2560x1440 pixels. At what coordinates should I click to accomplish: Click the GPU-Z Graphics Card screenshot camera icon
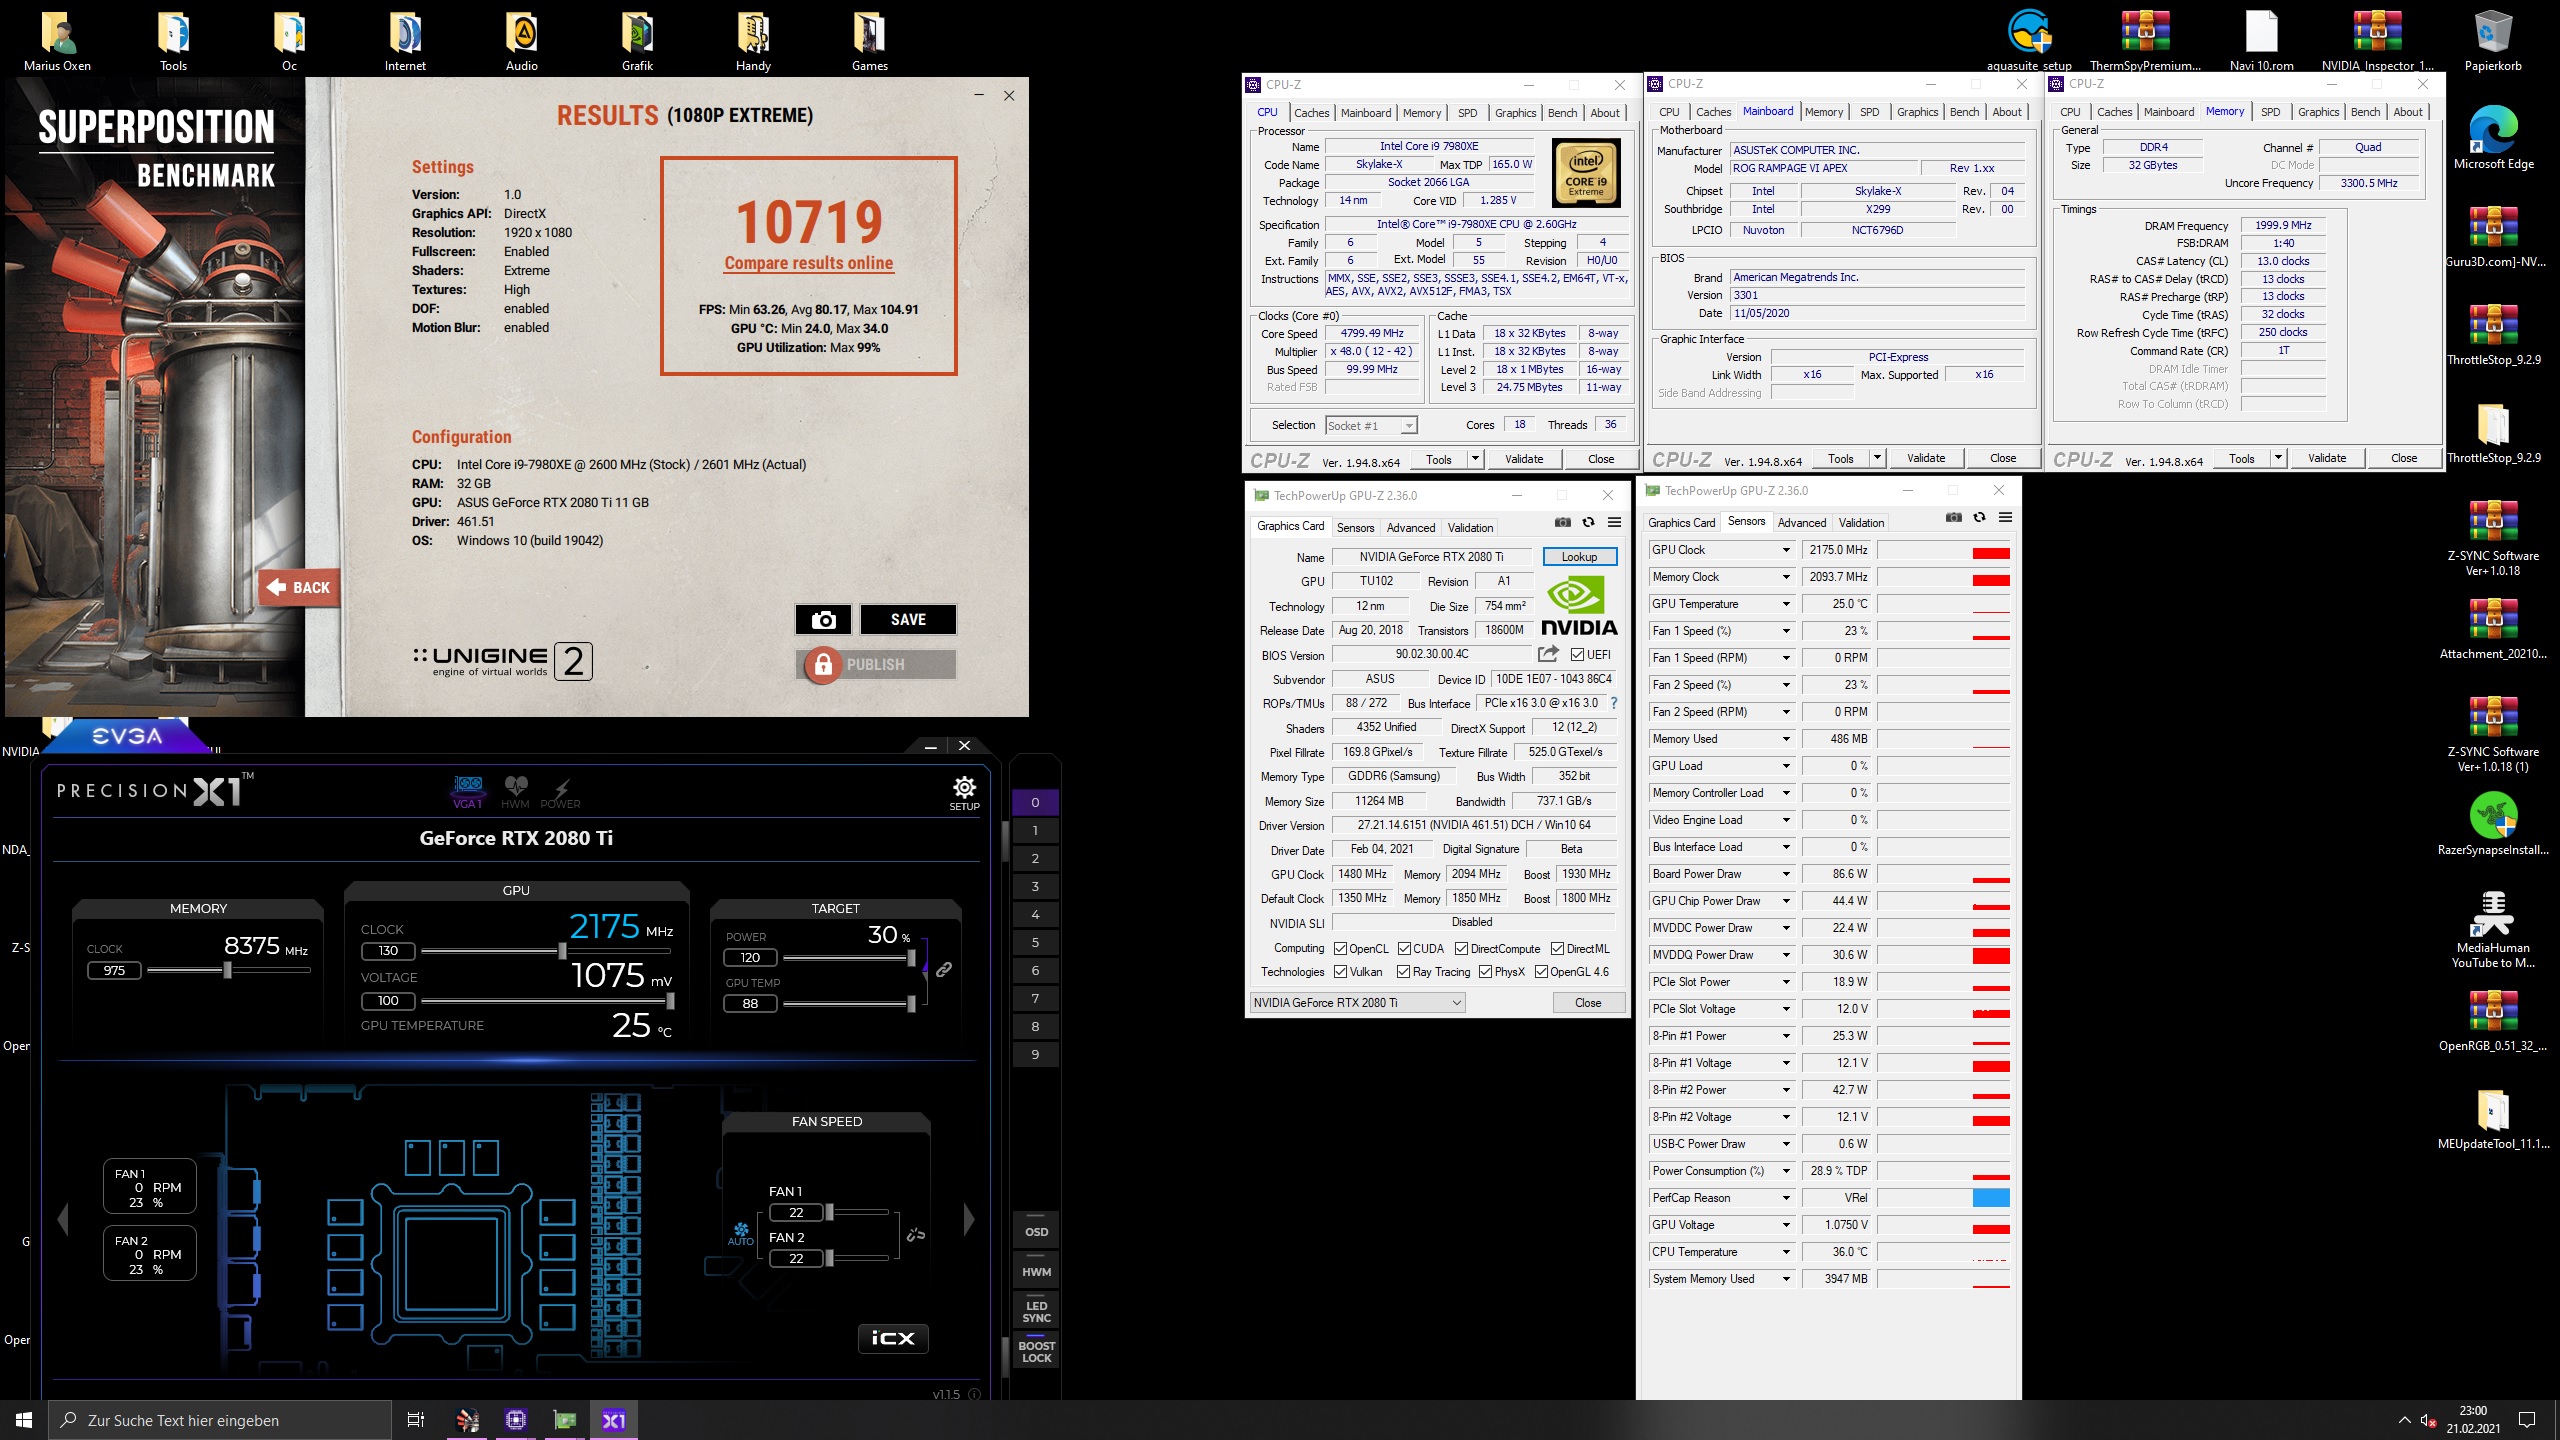1563,522
